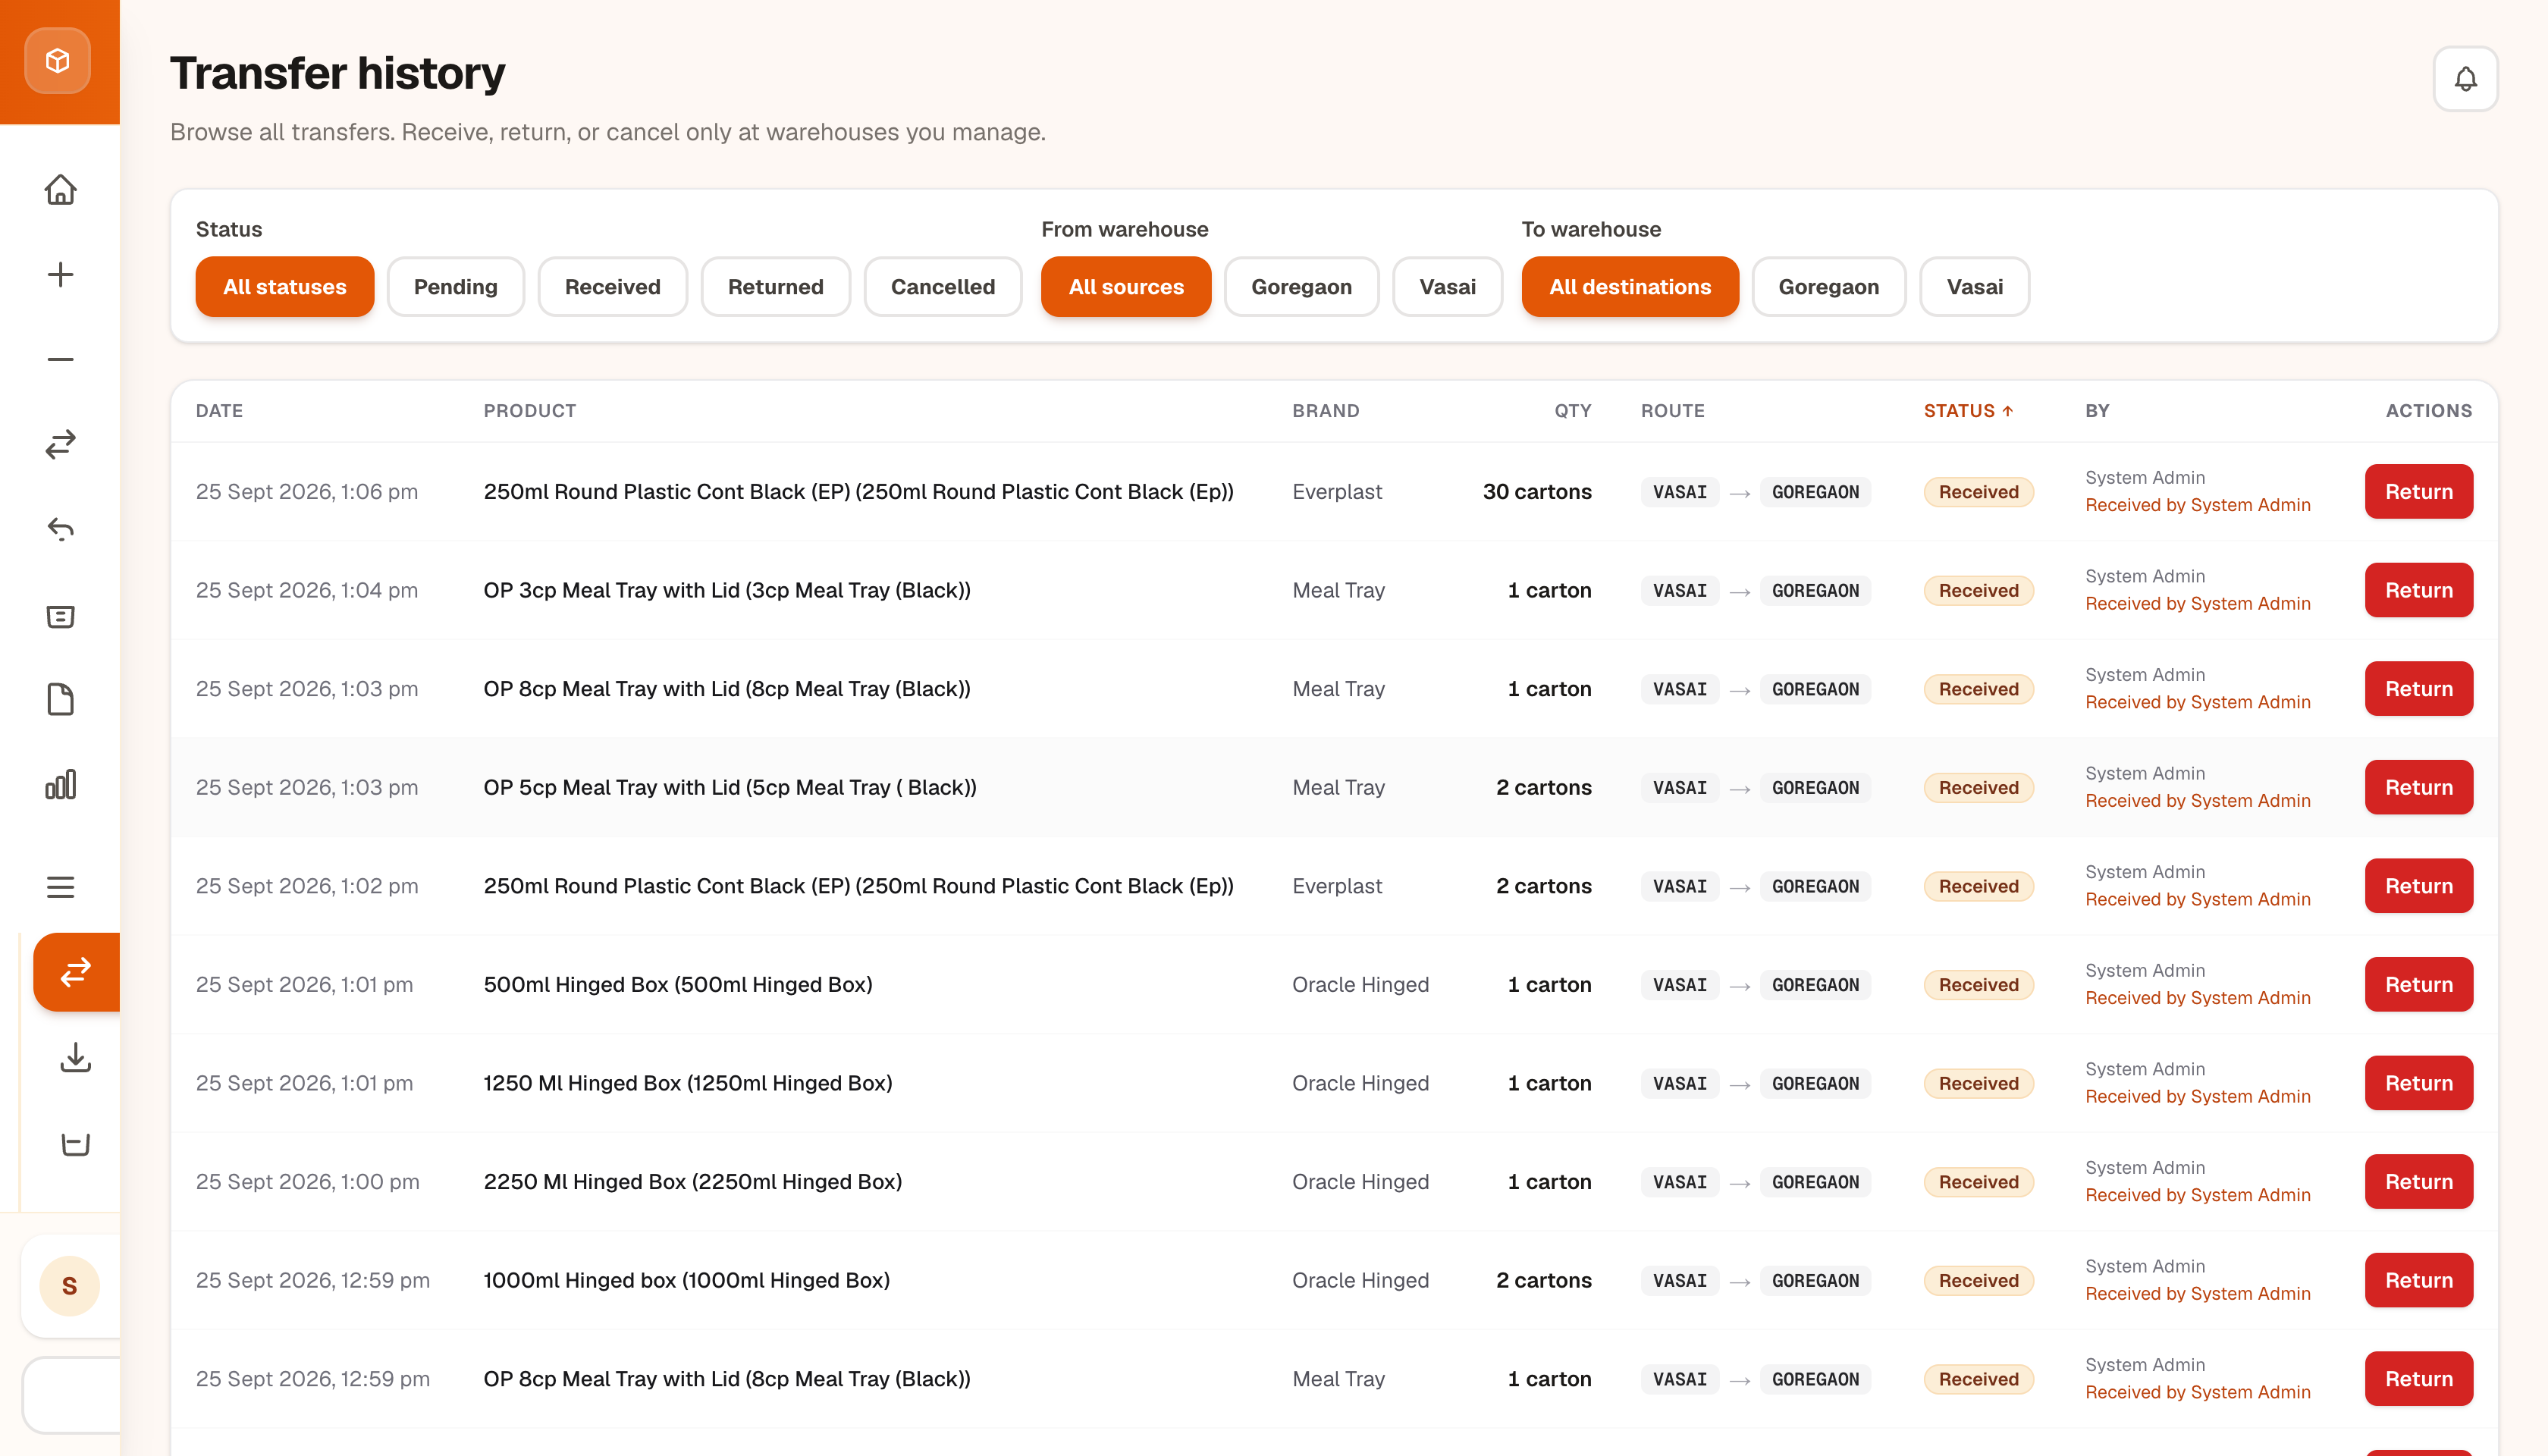
Task: Click the VASAI route tag for 2250 Ml Hinged Box
Action: [1680, 1182]
